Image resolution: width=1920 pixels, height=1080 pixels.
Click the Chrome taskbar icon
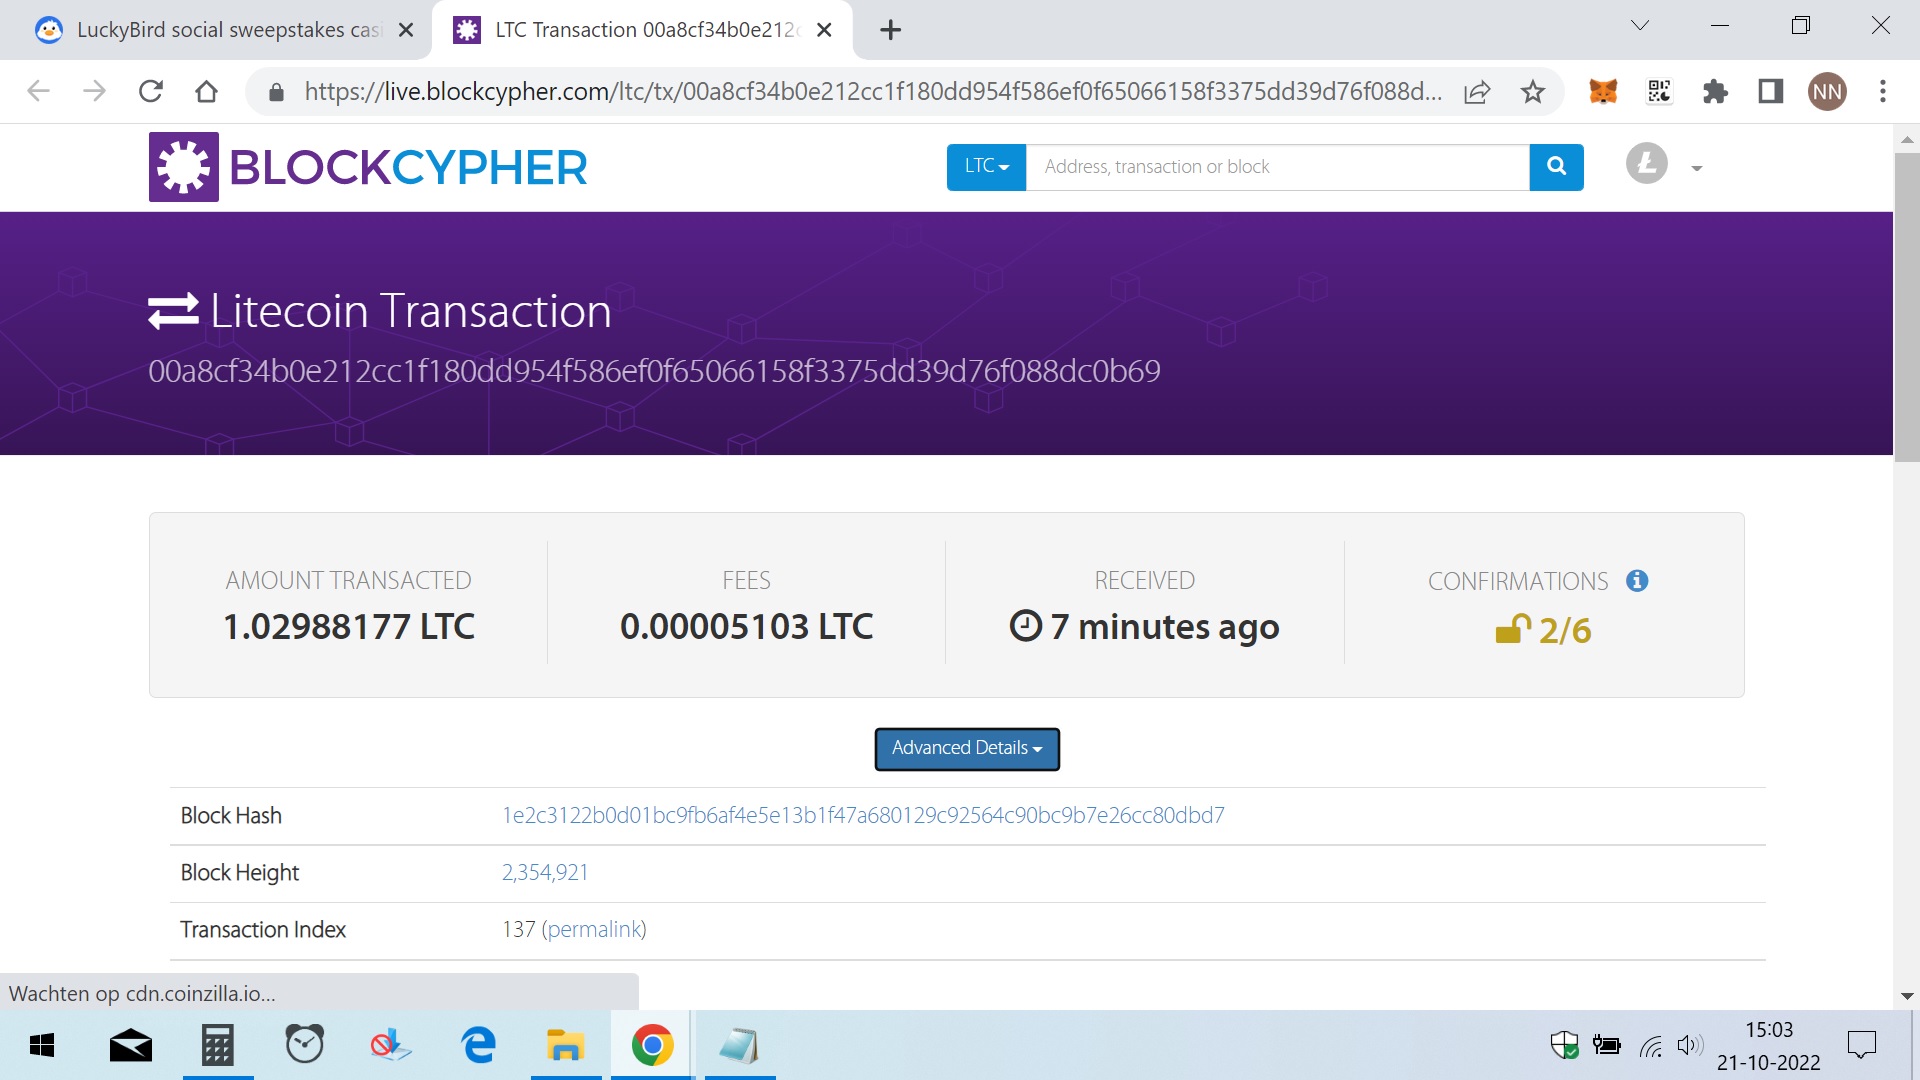click(x=652, y=1046)
